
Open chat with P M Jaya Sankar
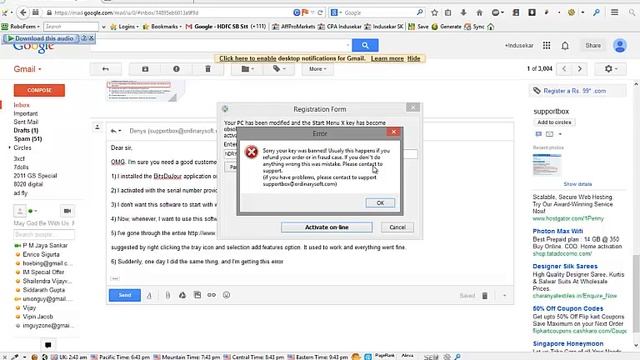pos(45,245)
